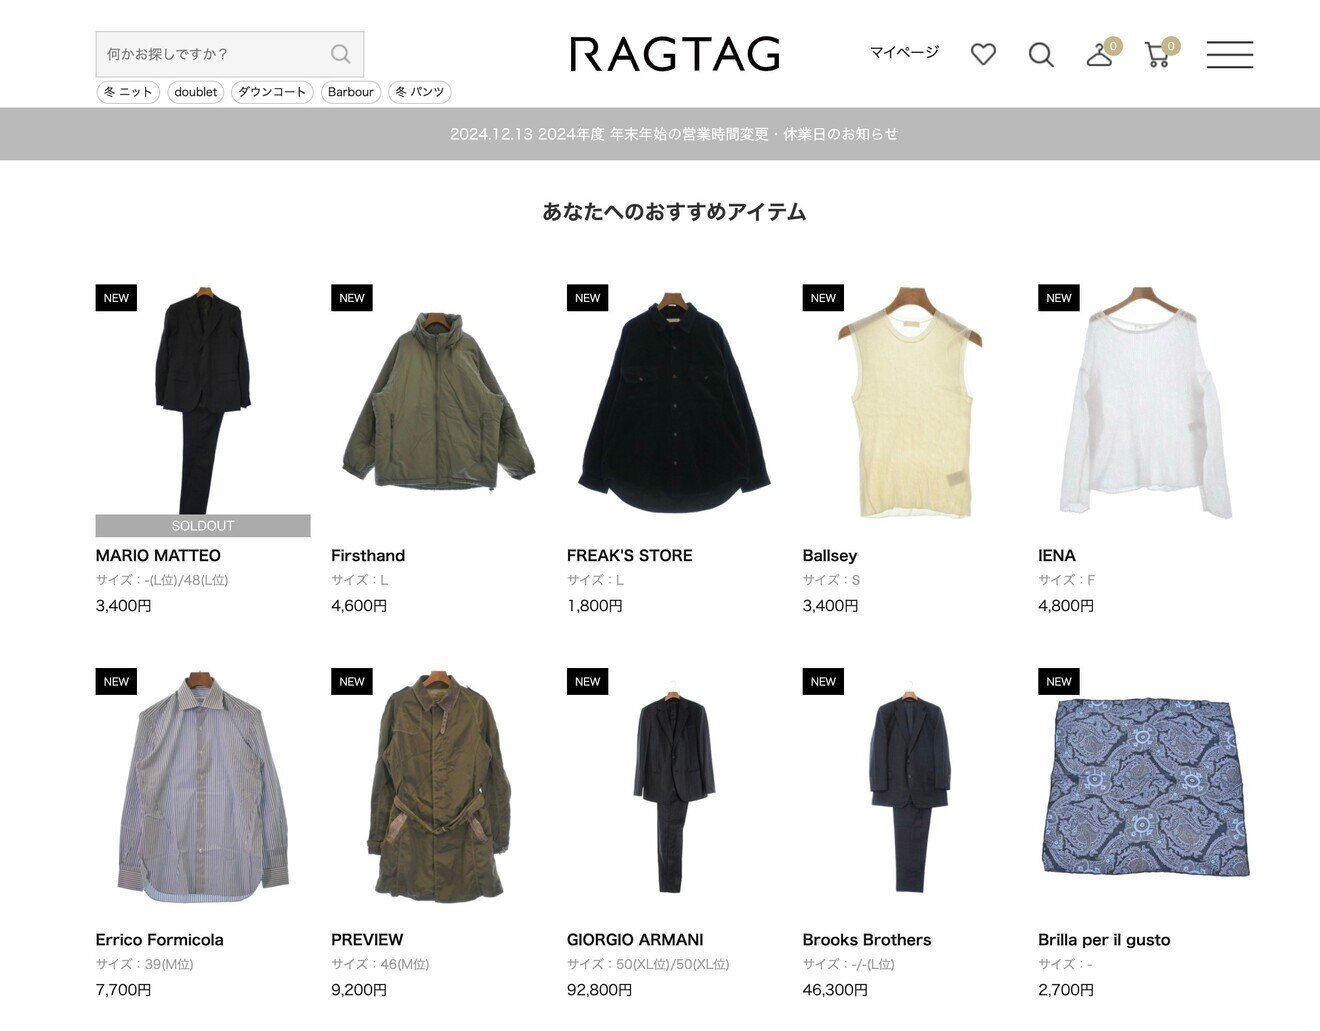Click the SOLDOUT label on MARIO MATTEO
1320x1031 pixels.
[x=203, y=526]
